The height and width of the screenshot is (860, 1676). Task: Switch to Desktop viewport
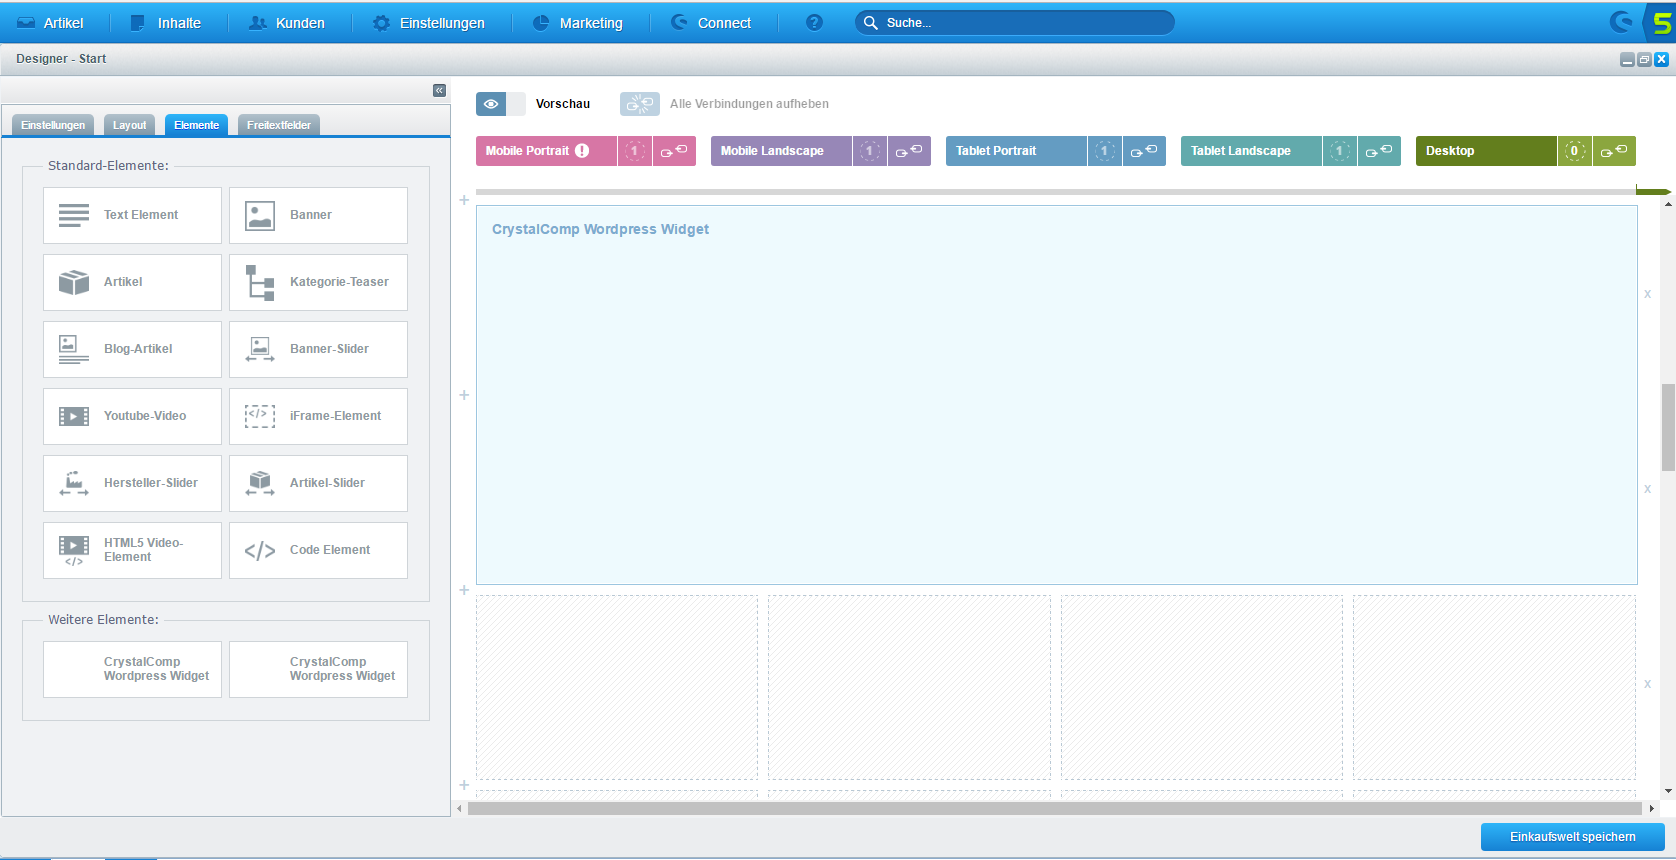point(1486,151)
